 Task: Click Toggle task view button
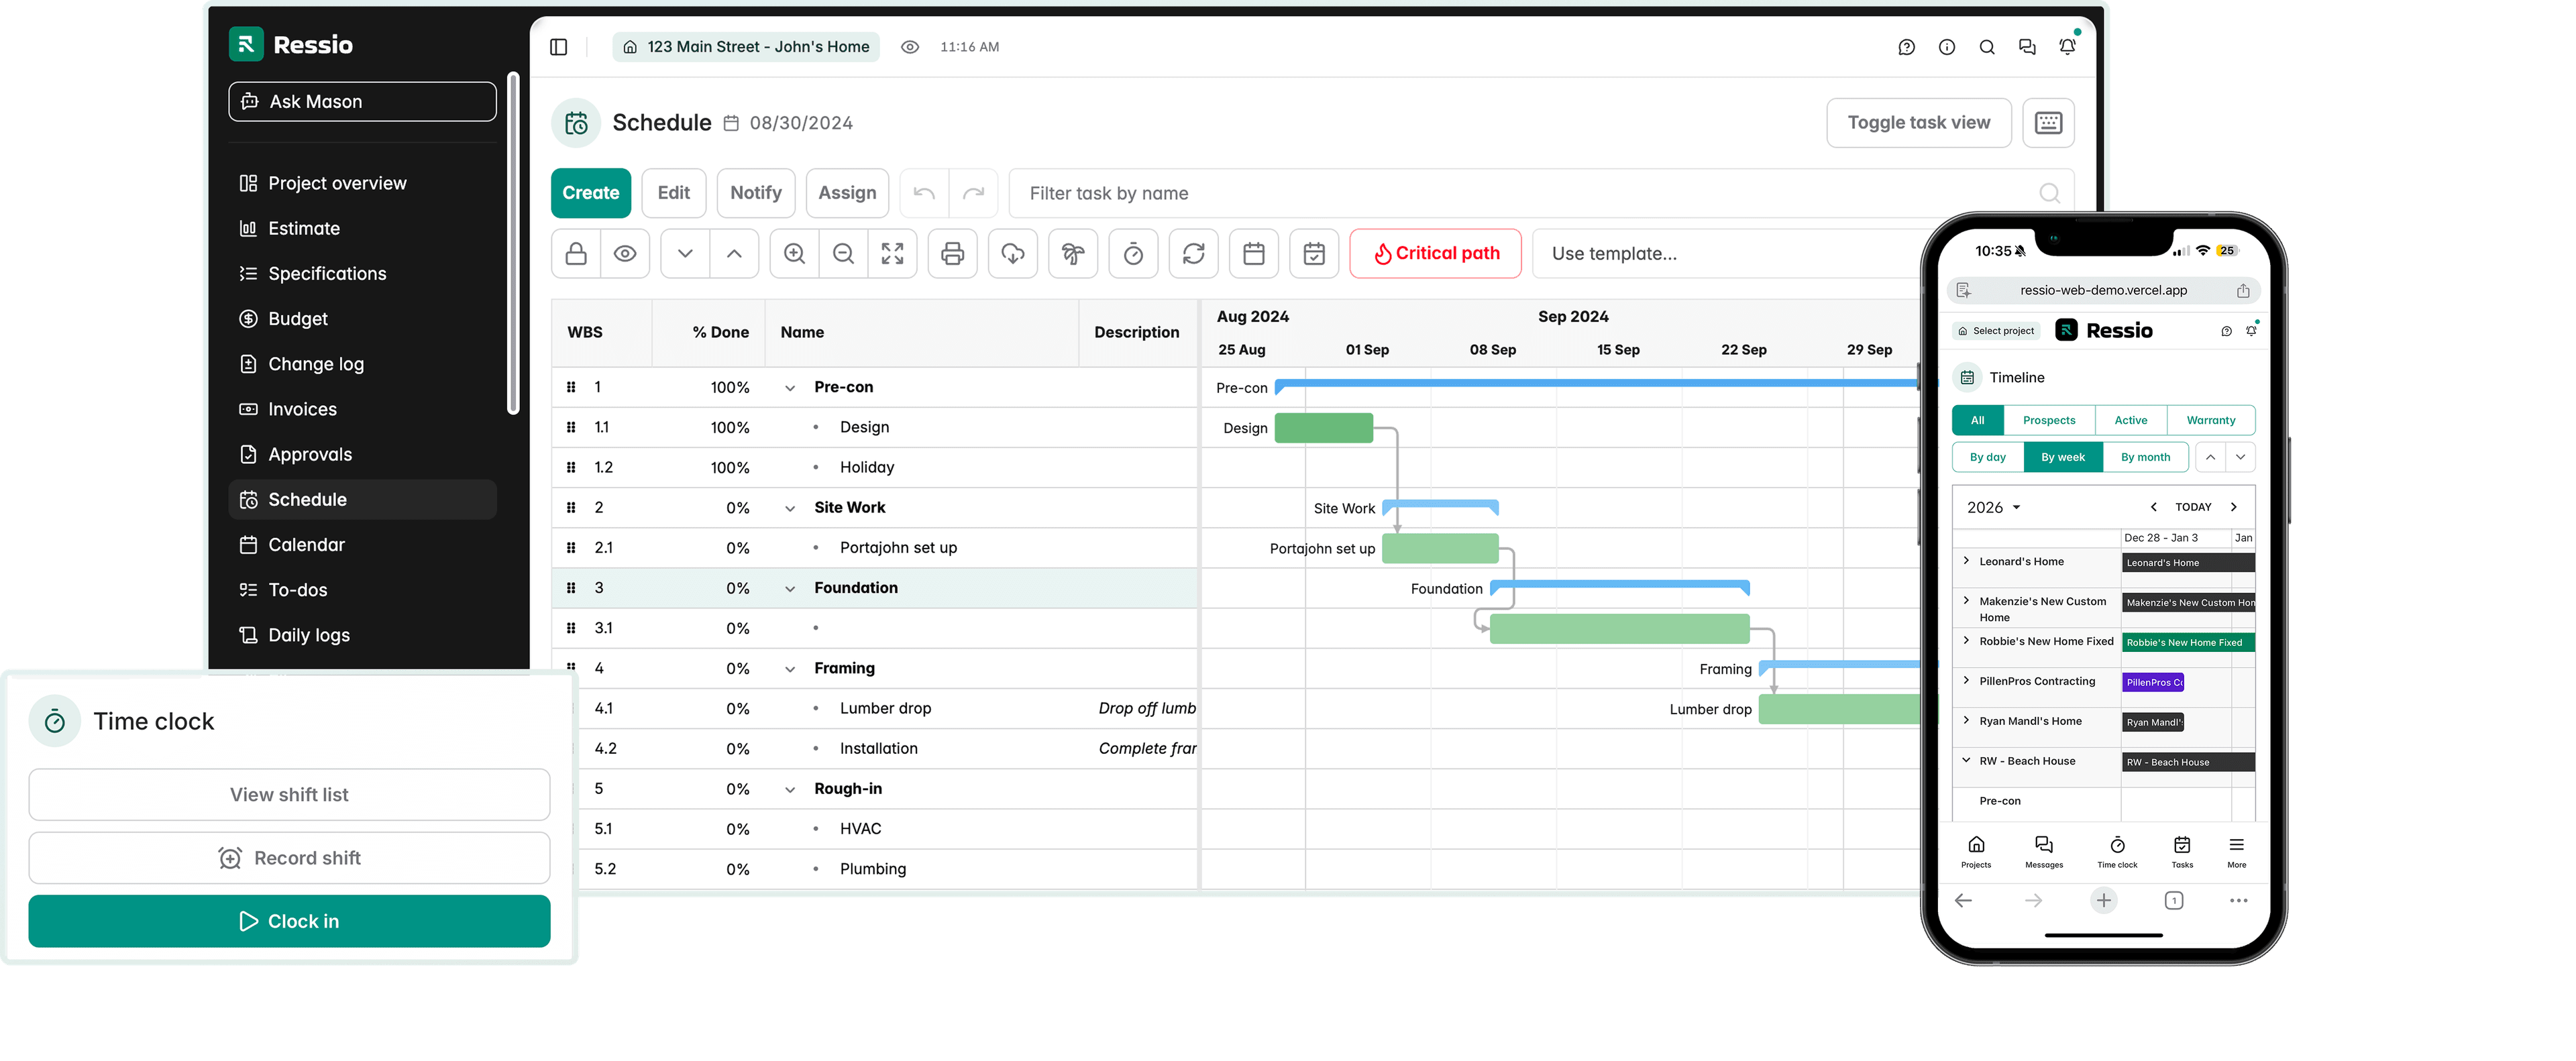click(x=1918, y=123)
